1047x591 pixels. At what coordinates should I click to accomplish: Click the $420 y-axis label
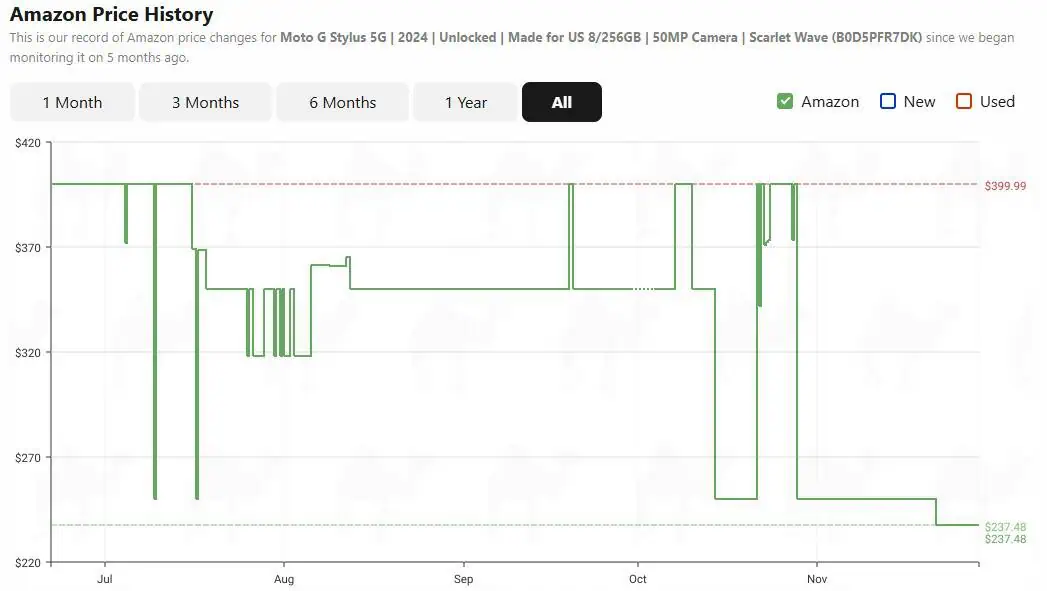point(28,143)
